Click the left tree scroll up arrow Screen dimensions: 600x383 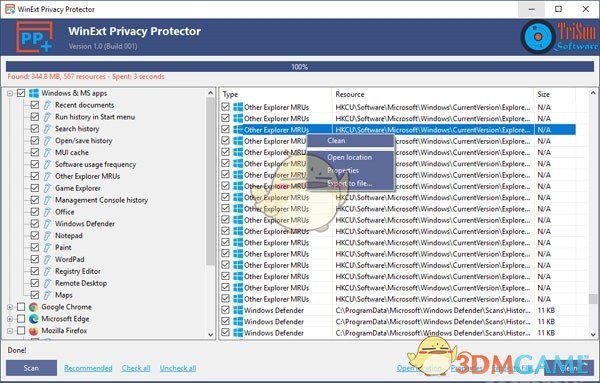click(210, 93)
